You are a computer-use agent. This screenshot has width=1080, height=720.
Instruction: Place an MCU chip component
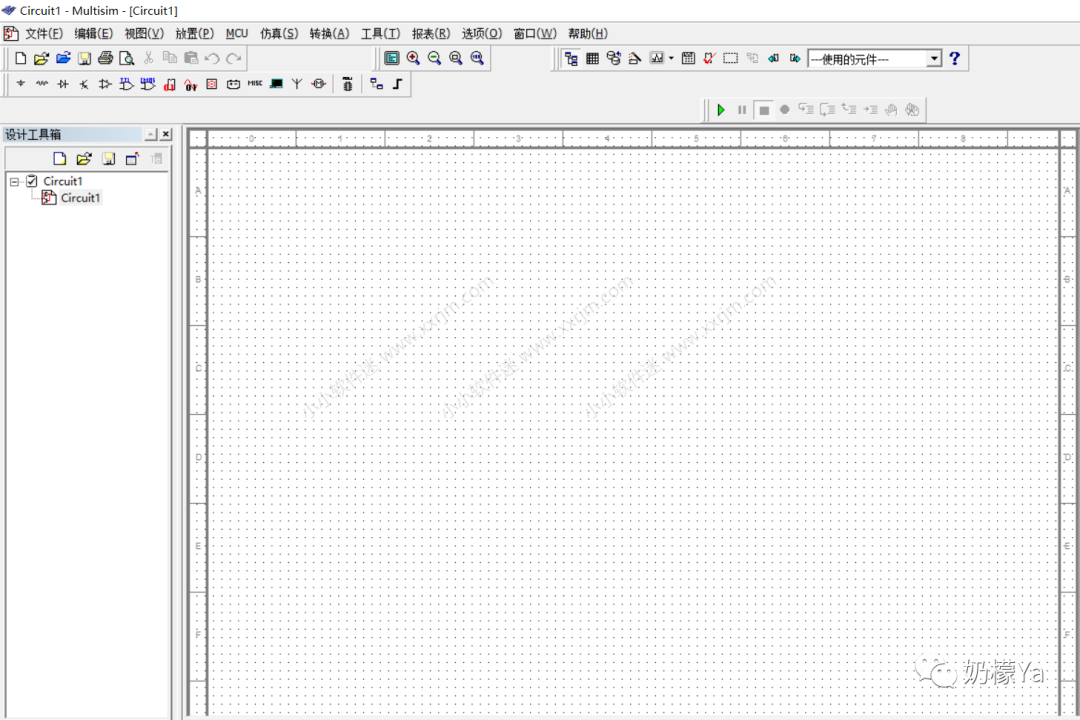[348, 84]
